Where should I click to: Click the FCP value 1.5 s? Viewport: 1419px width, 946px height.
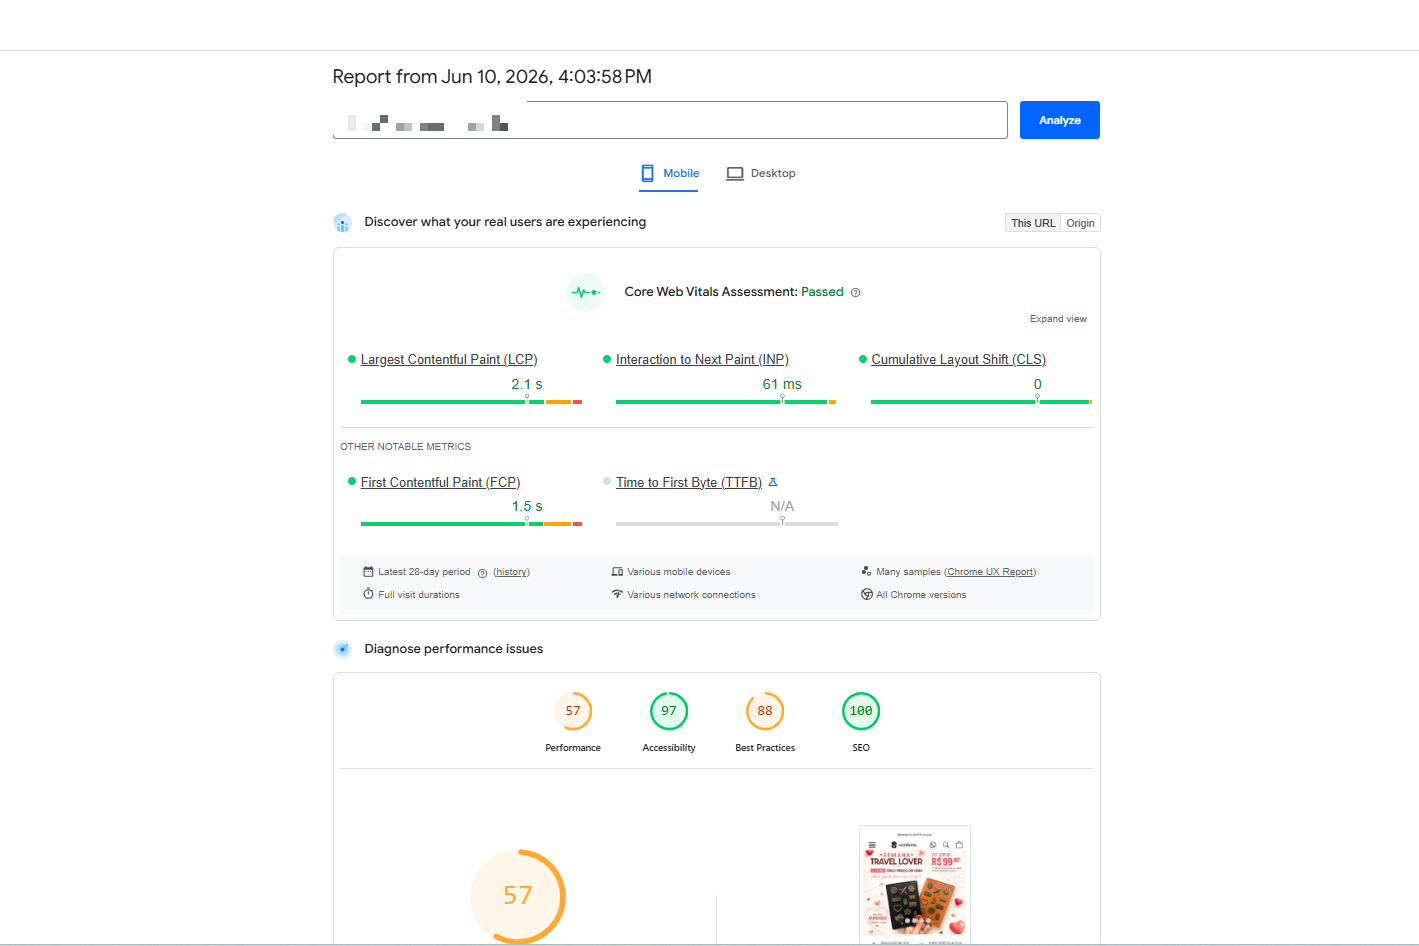click(527, 506)
